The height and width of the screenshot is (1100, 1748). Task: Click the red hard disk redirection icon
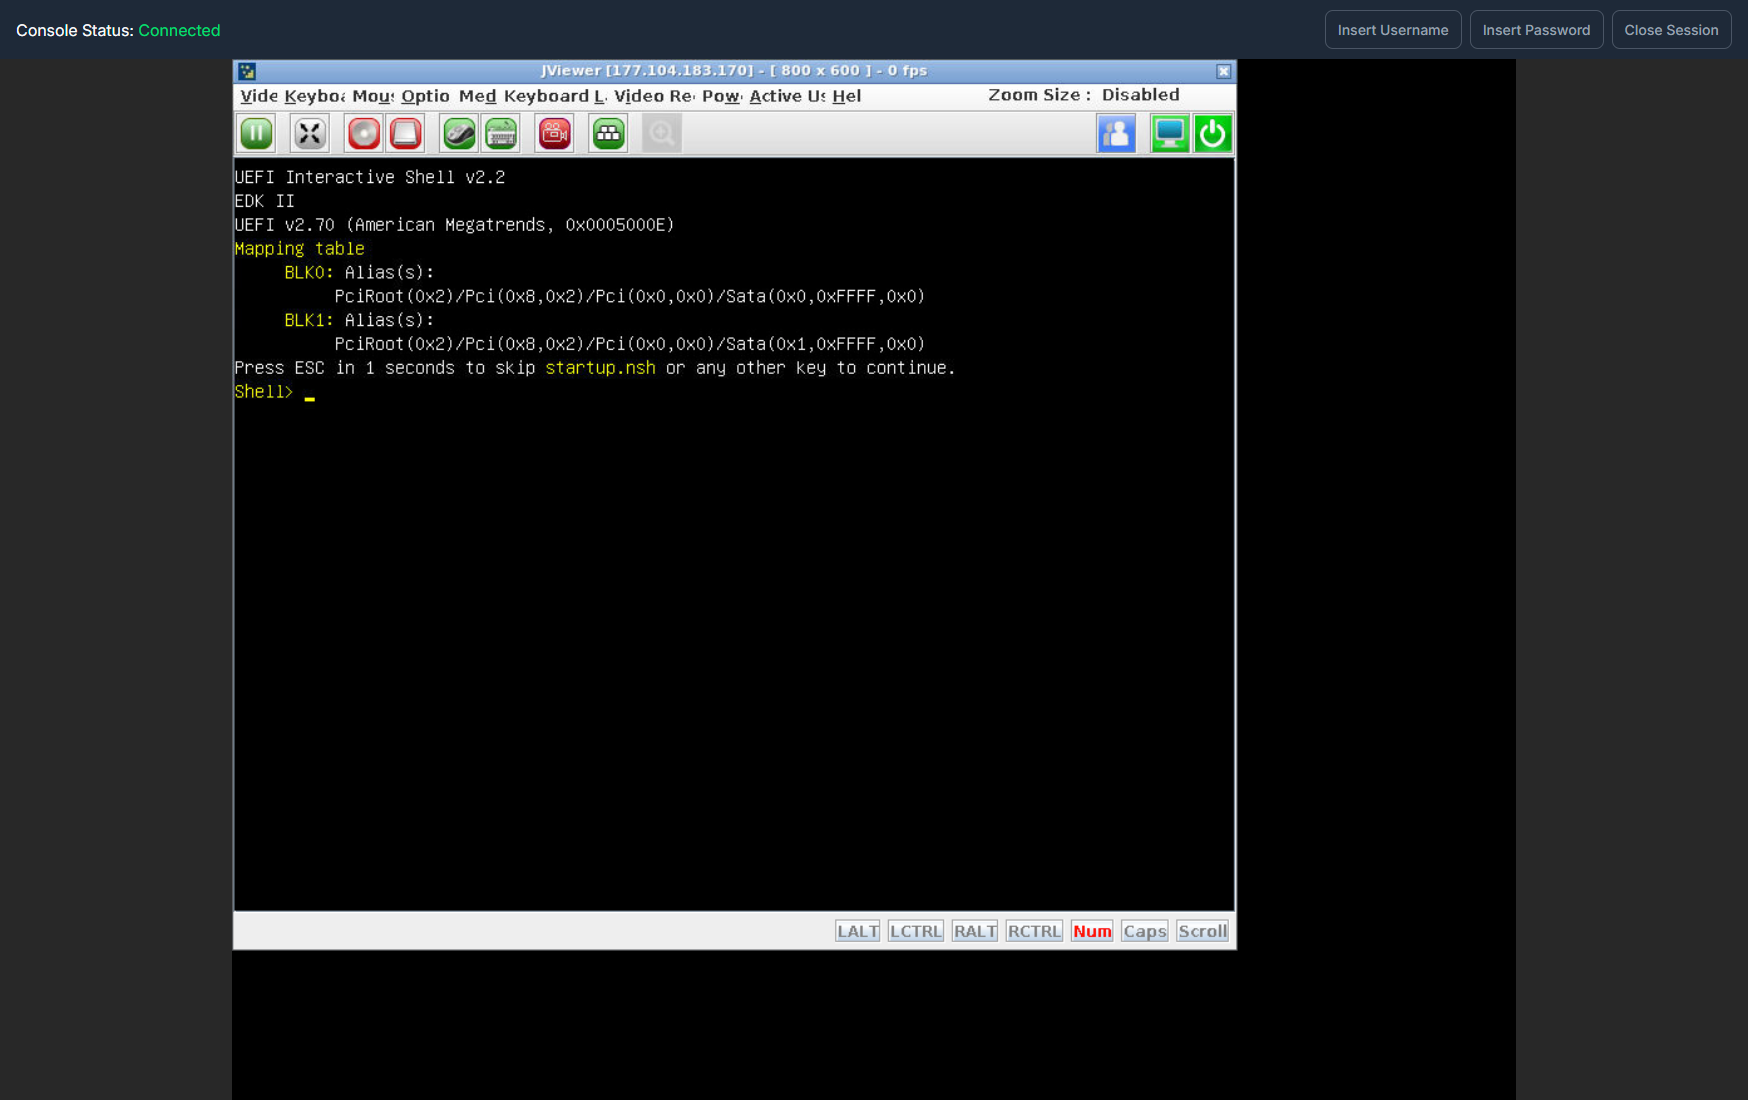point(406,133)
